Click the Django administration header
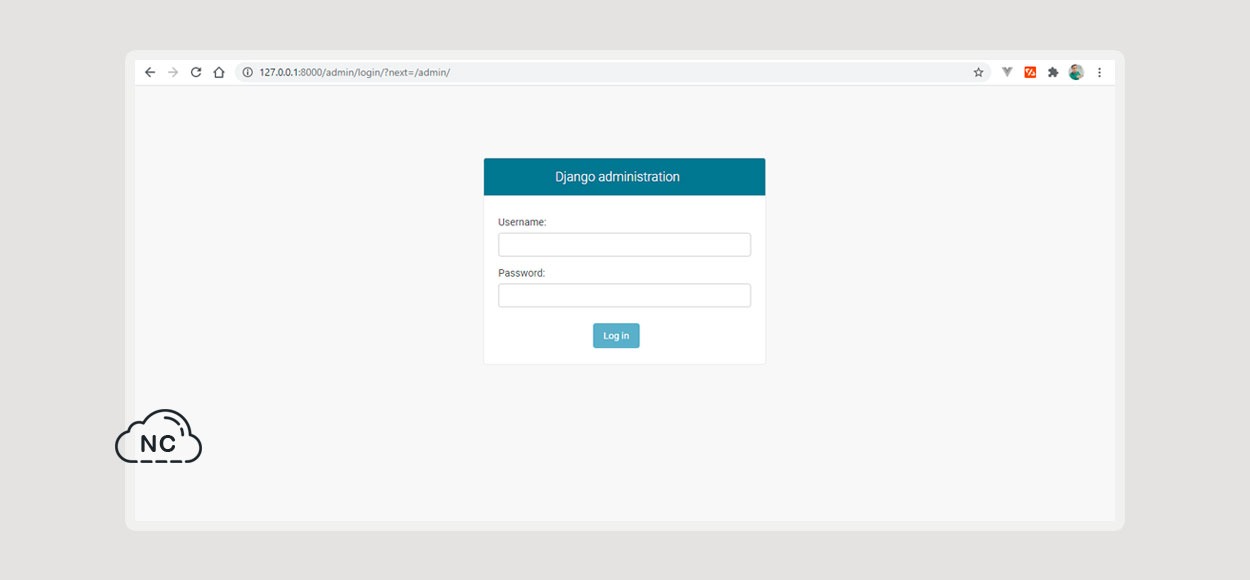1250x580 pixels. 624,177
